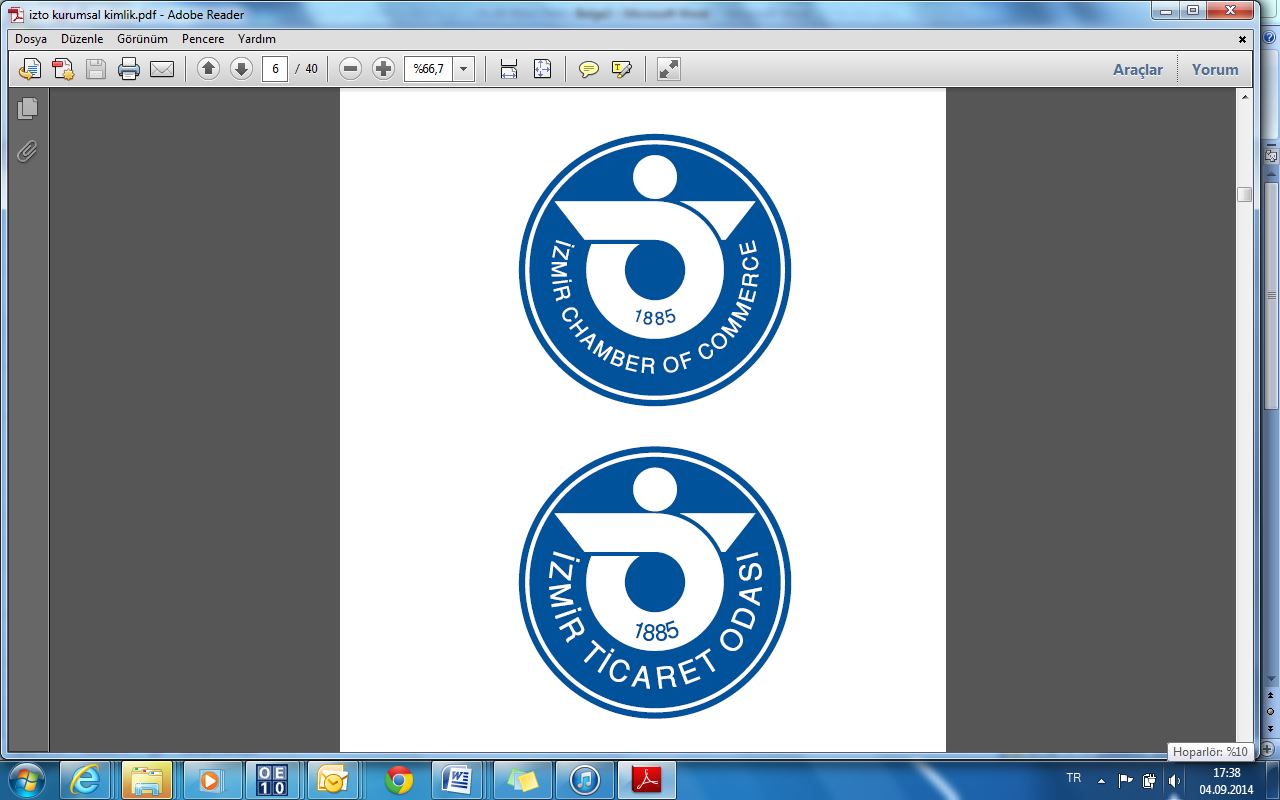Close the document with the small X
Screen dimensions: 1280x800
click(1243, 40)
